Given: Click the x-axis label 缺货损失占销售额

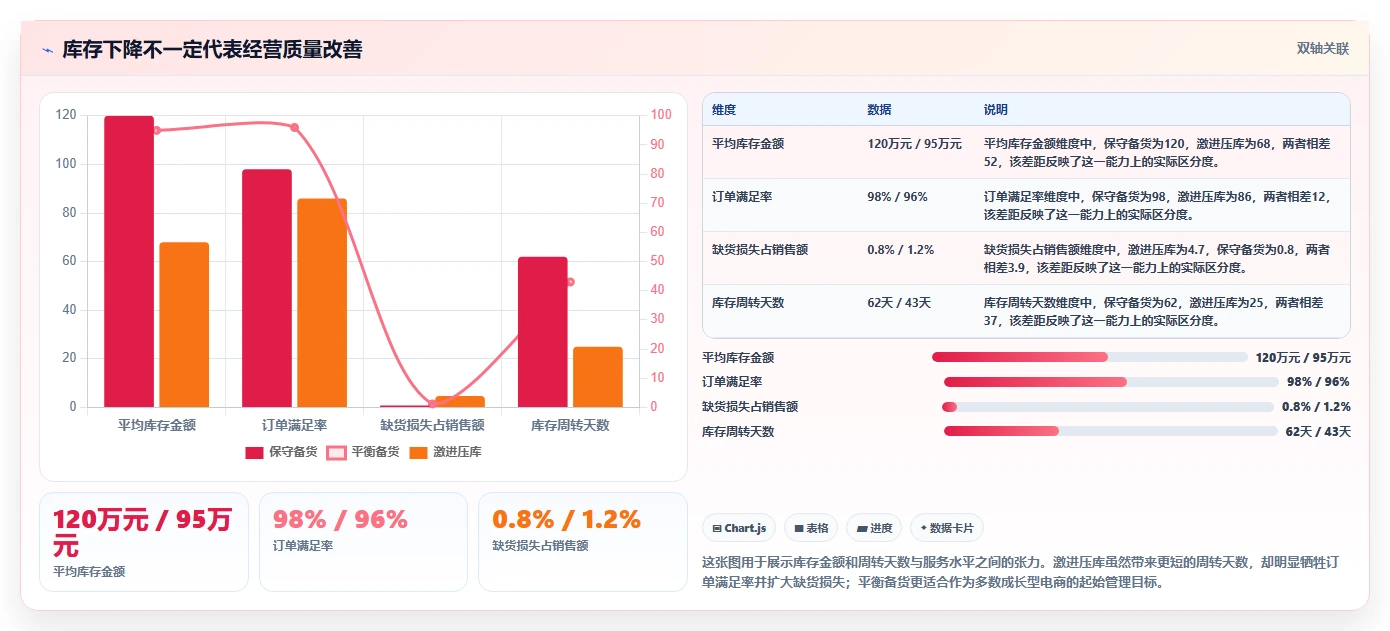Looking at the screenshot, I should [x=432, y=425].
